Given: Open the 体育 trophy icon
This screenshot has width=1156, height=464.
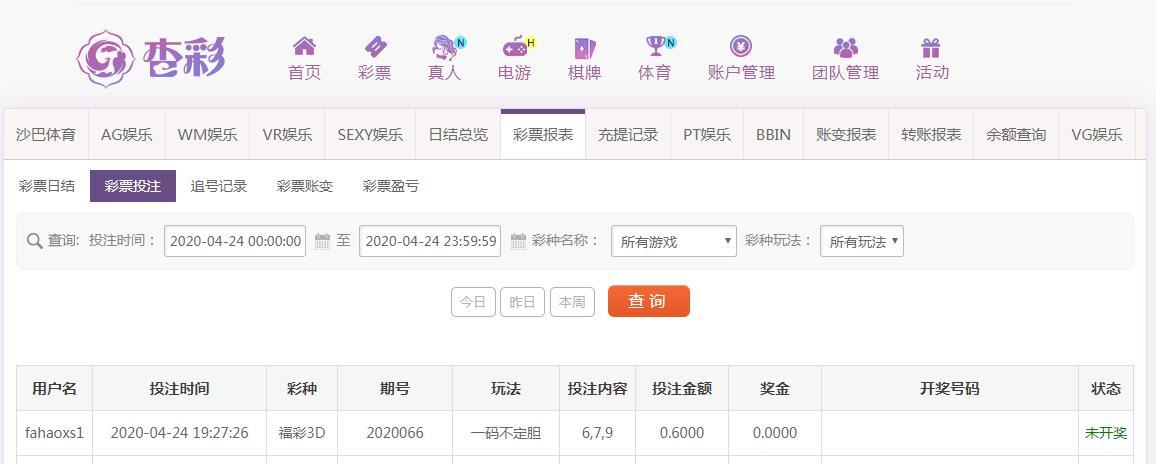Looking at the screenshot, I should (x=655, y=46).
